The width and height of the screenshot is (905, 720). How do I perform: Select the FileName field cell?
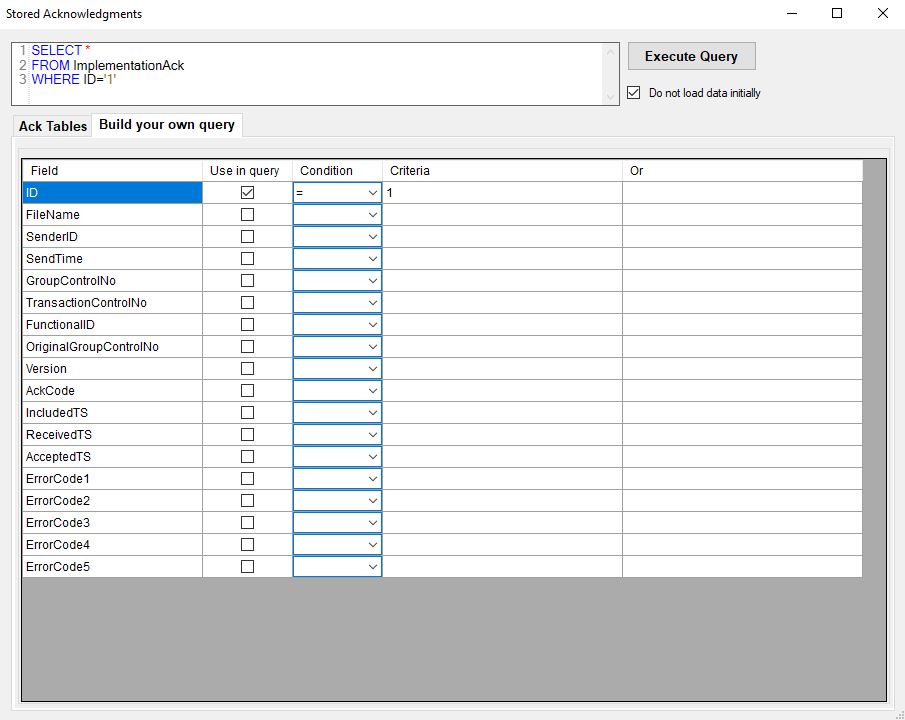(113, 214)
